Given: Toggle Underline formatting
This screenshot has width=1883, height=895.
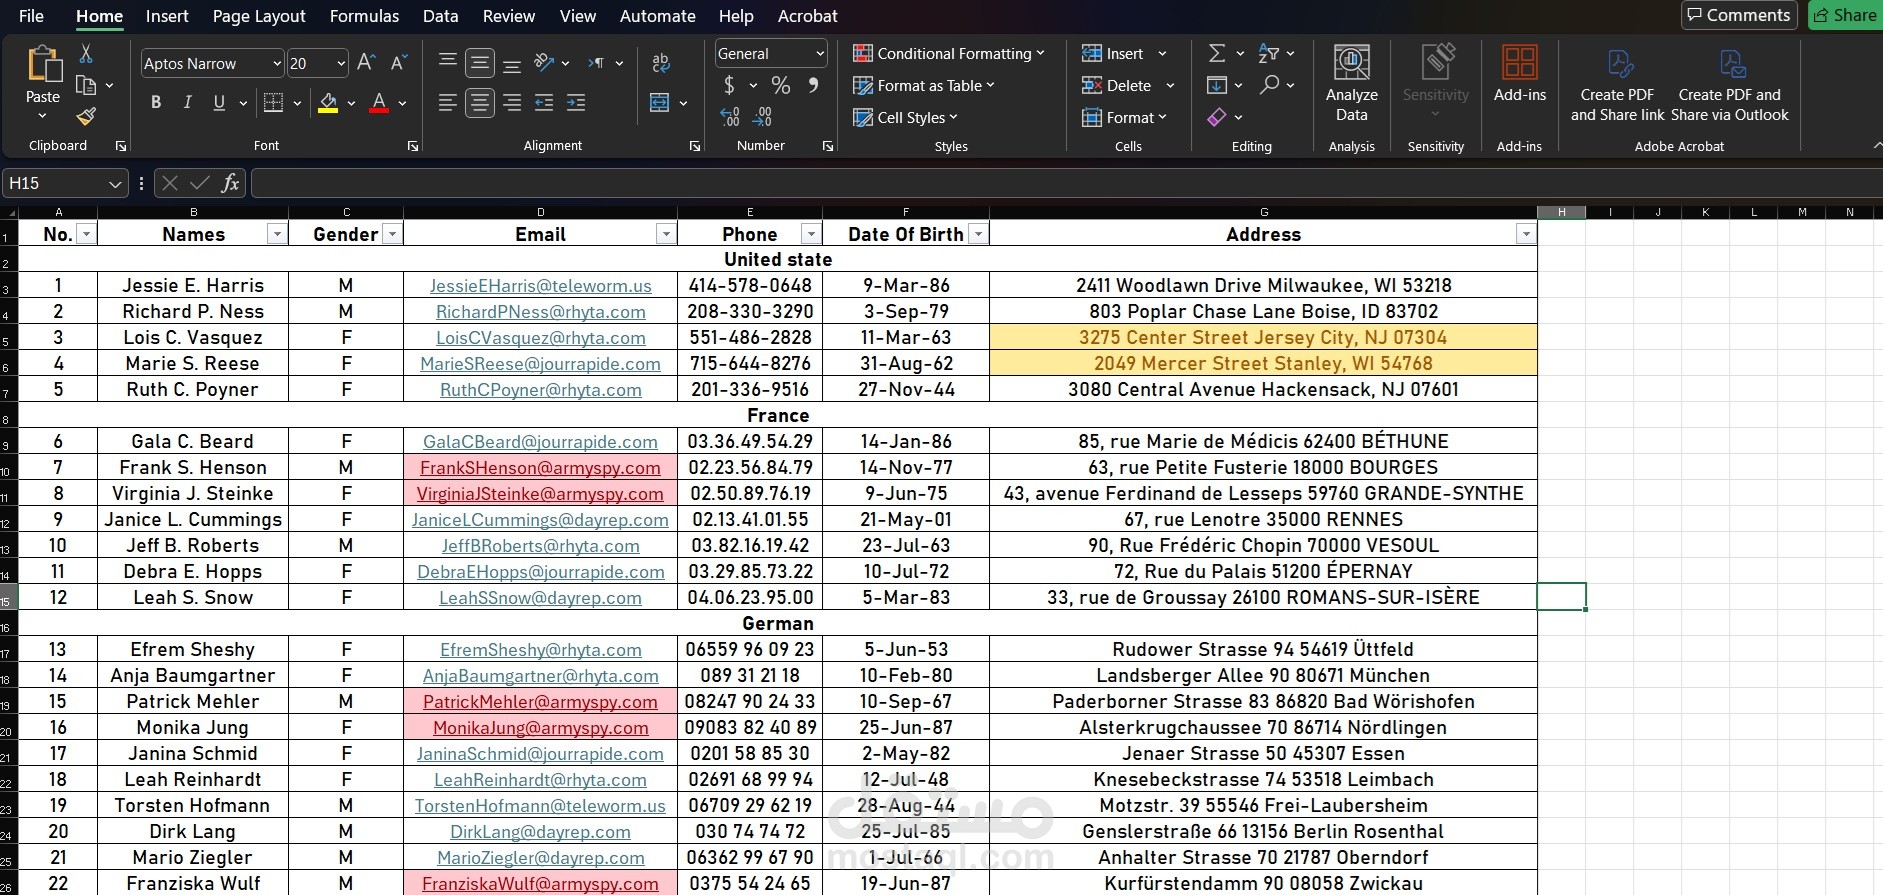Looking at the screenshot, I should click(219, 102).
